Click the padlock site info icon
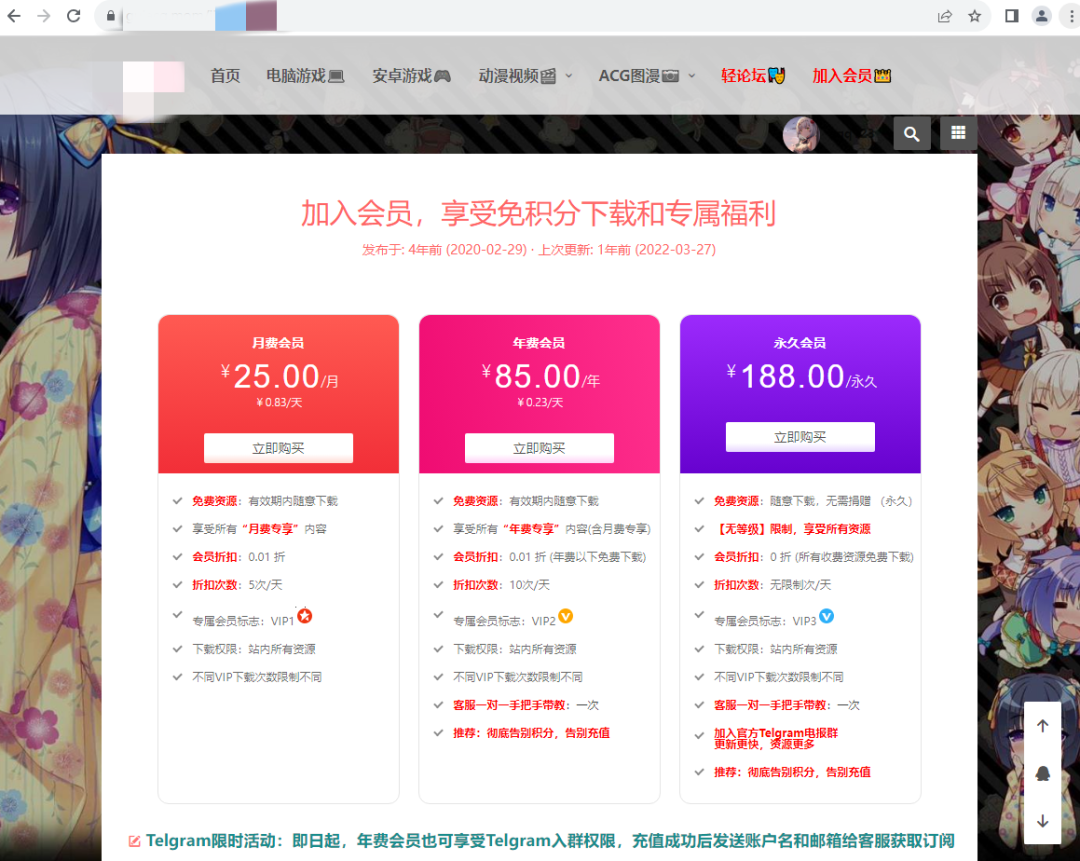 tap(110, 15)
